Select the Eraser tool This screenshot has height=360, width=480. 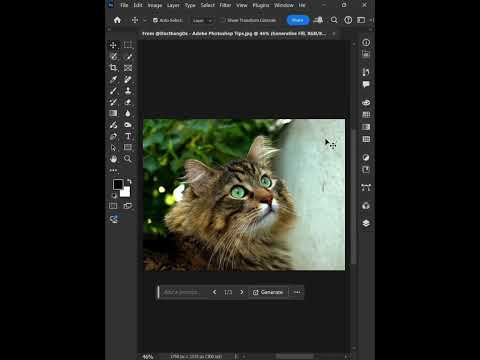128,102
